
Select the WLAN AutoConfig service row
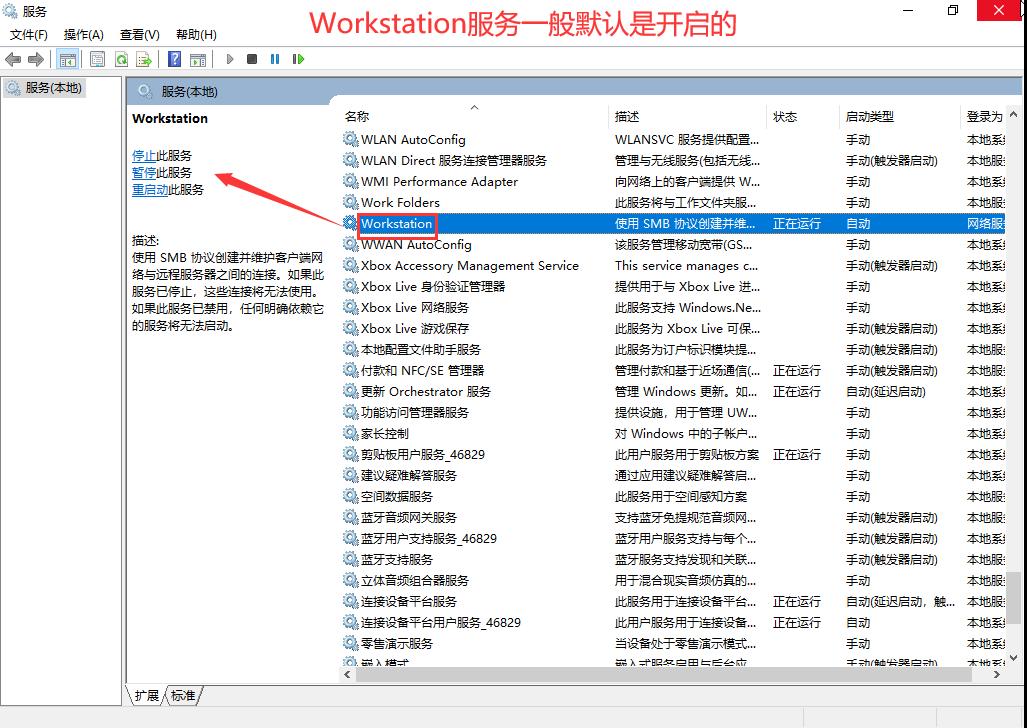pyautogui.click(x=420, y=139)
